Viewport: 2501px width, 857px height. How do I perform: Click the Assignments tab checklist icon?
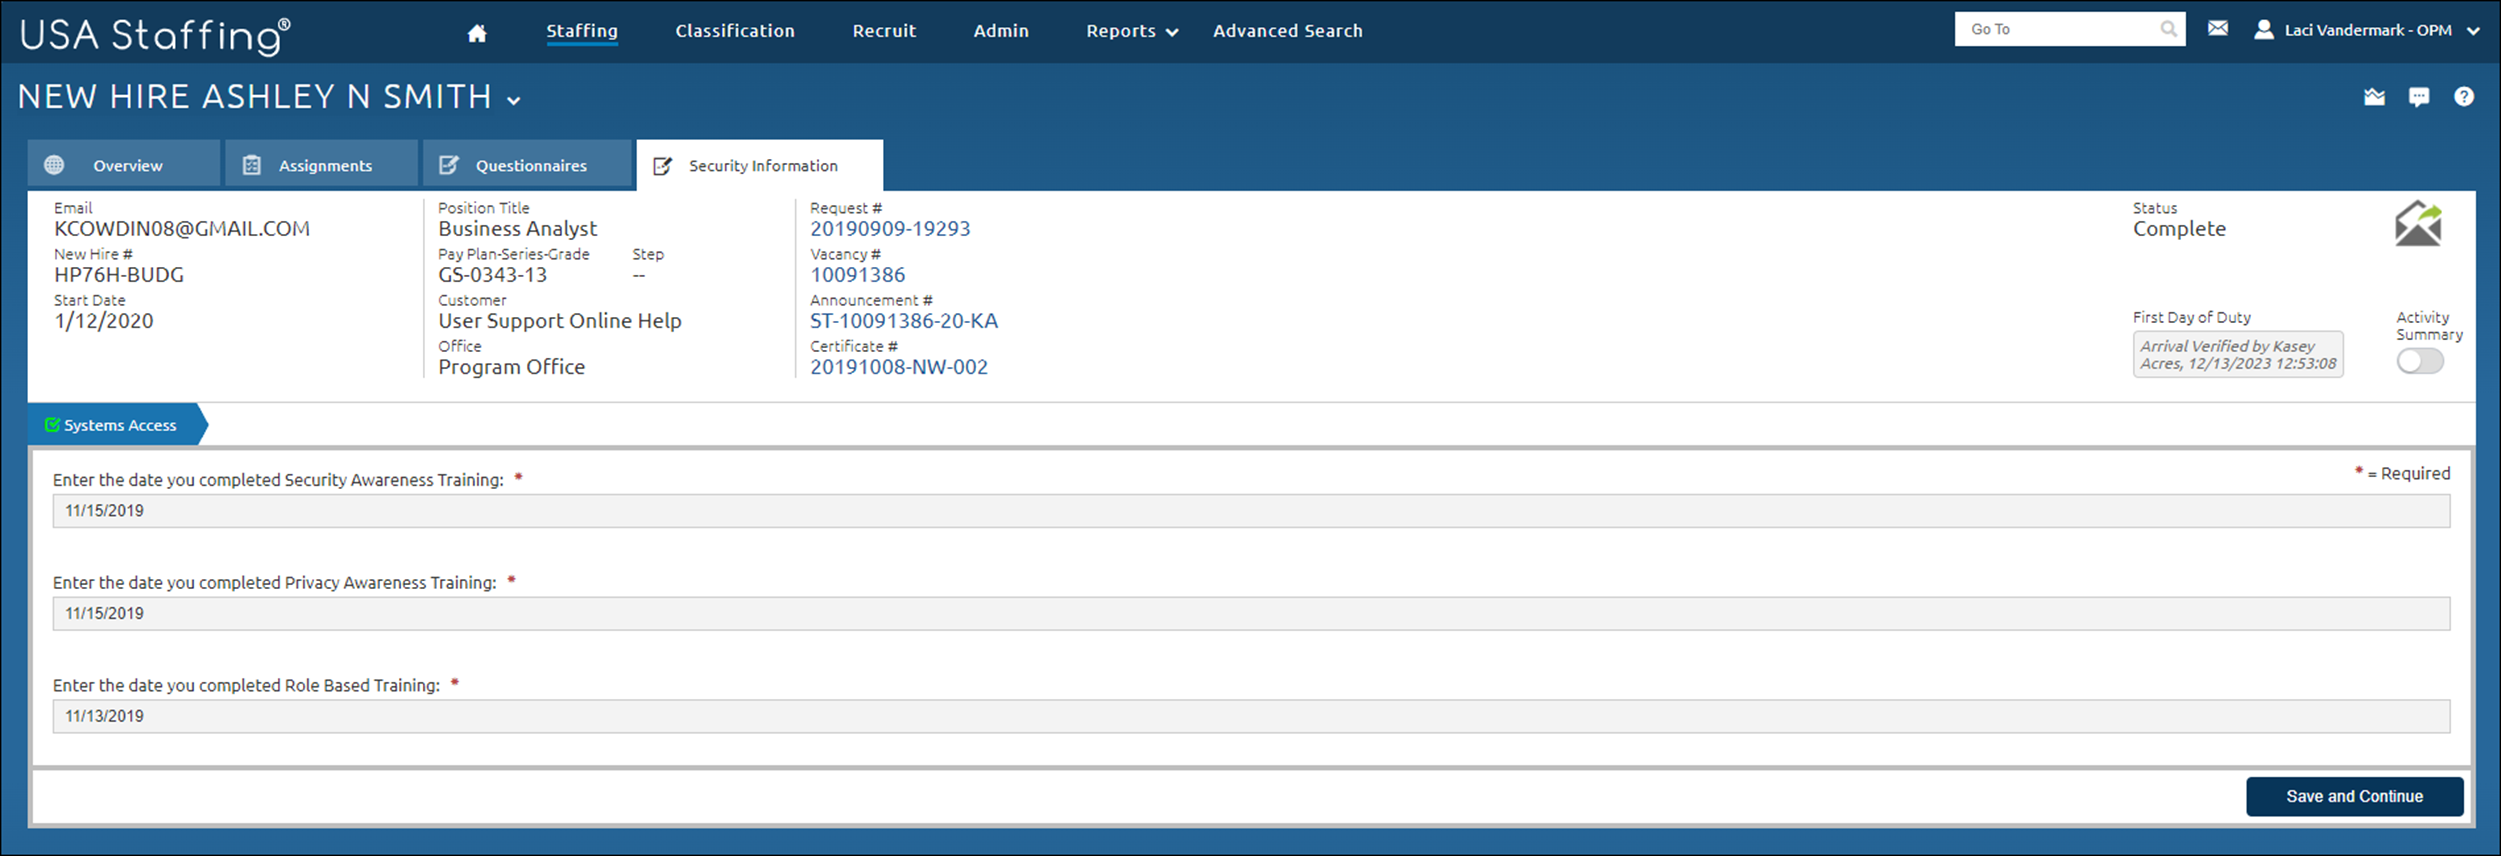(252, 165)
